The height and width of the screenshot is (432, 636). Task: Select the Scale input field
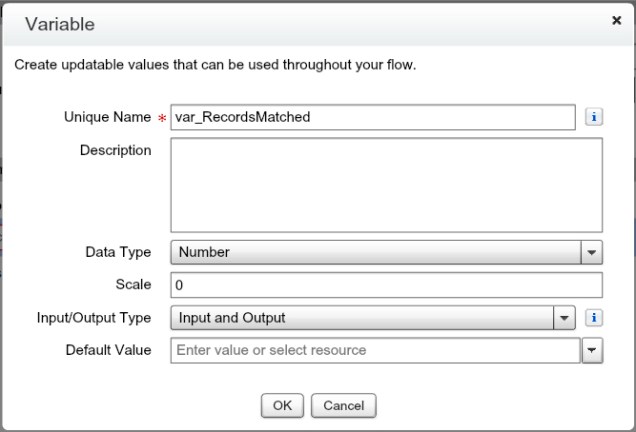pyautogui.click(x=386, y=285)
